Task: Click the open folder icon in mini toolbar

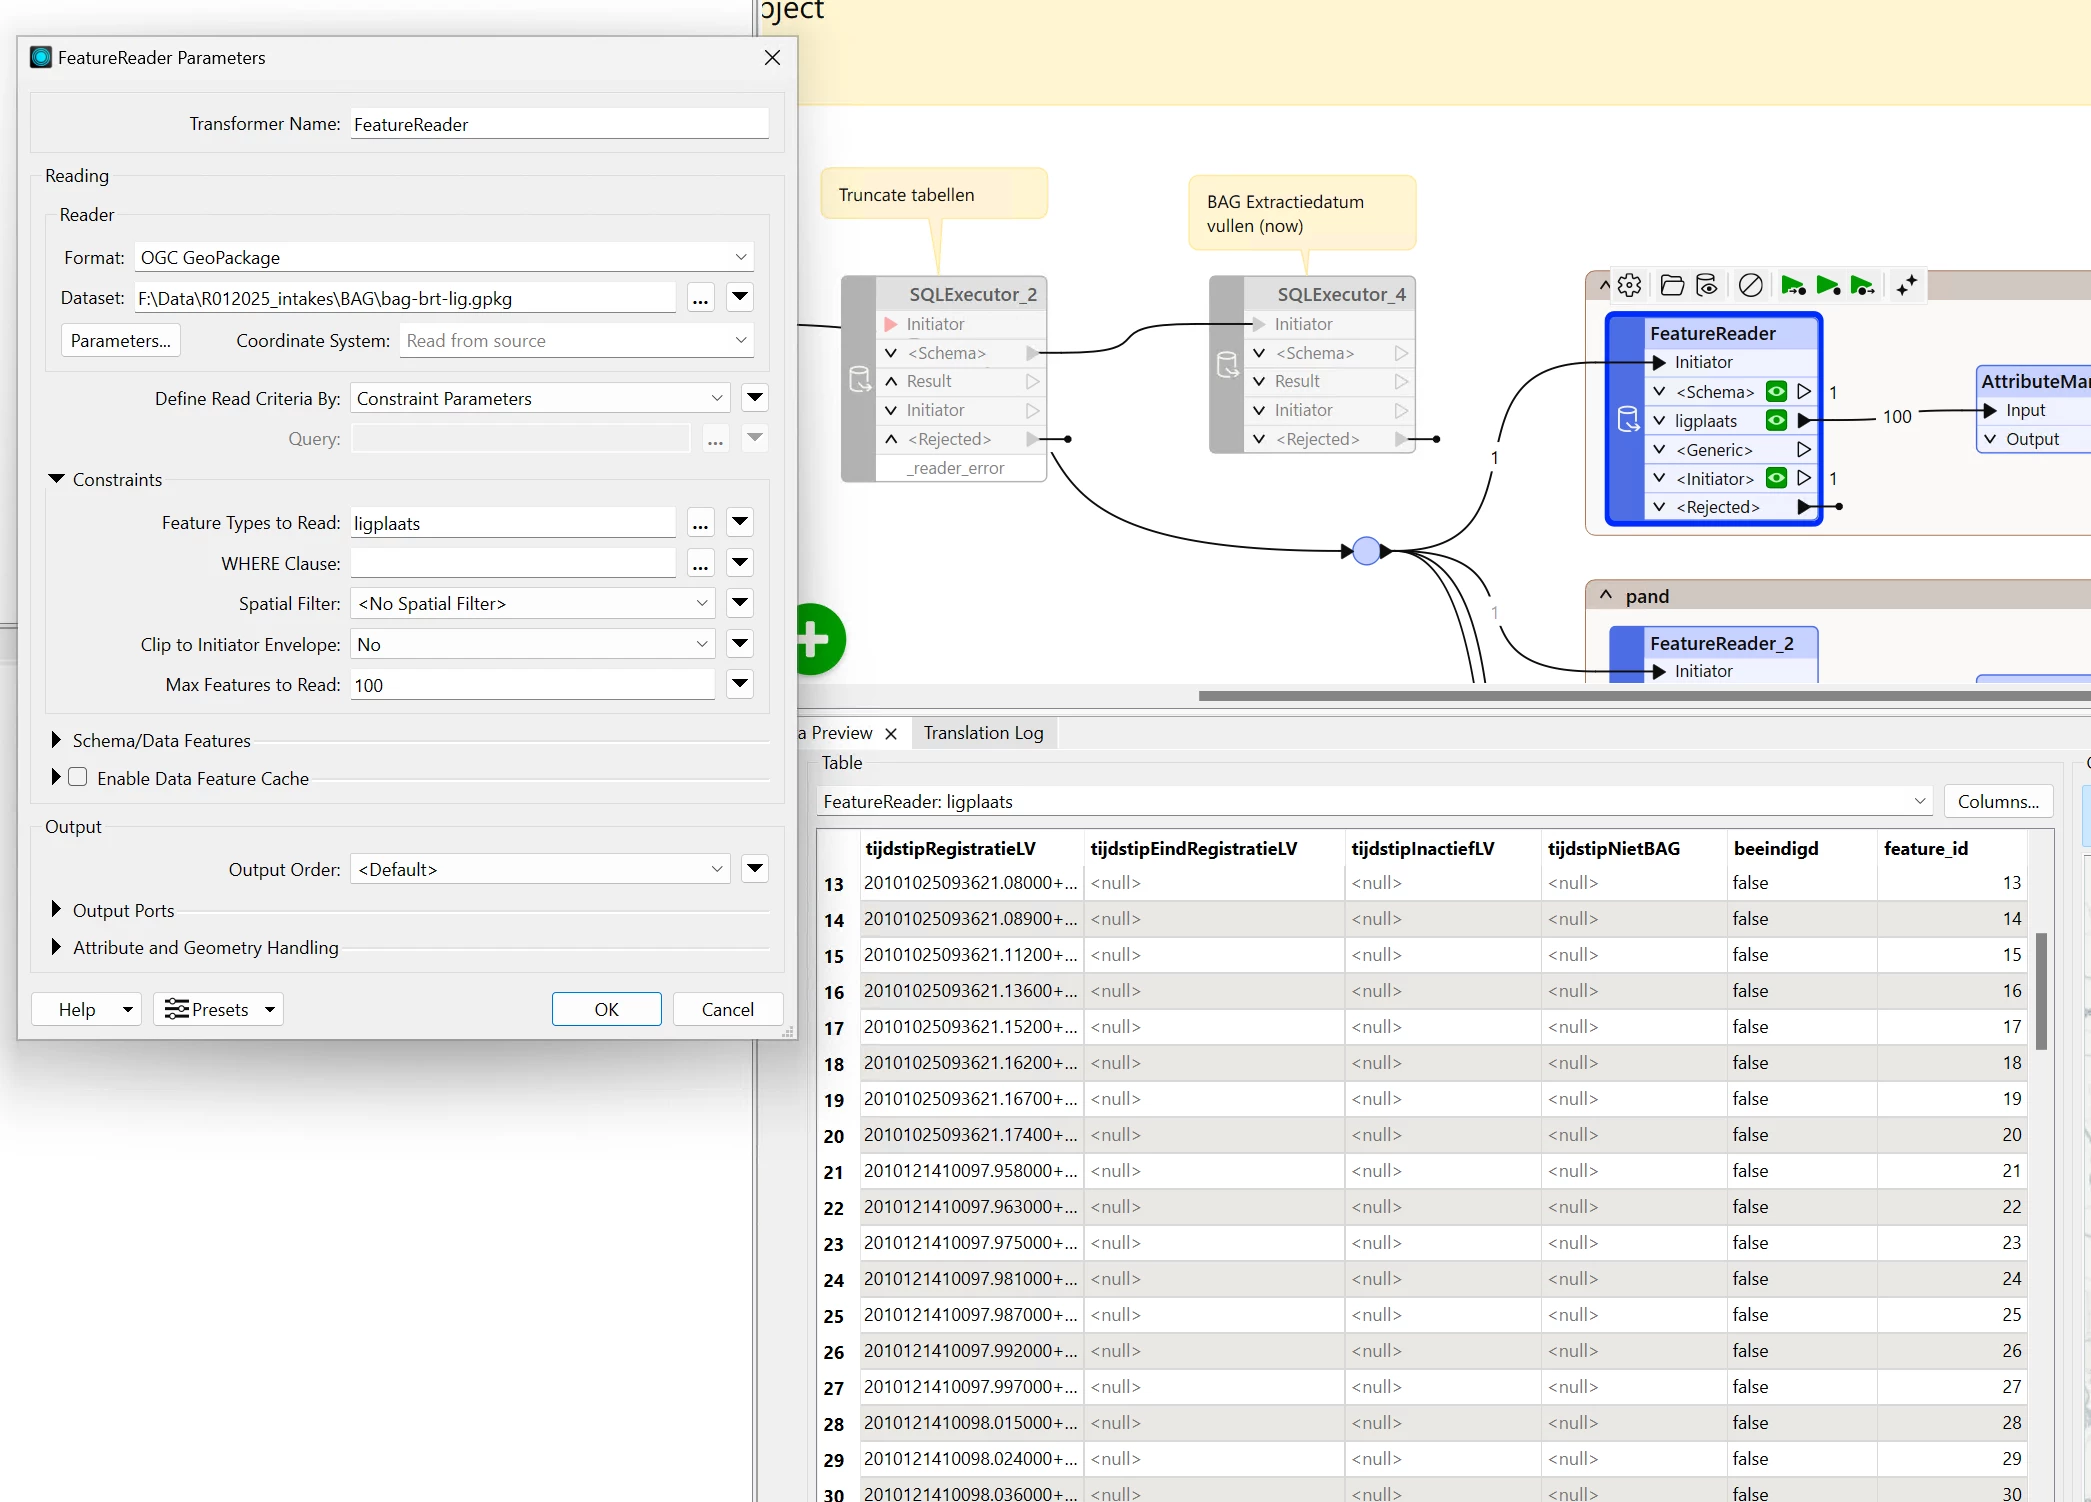Action: (1671, 285)
